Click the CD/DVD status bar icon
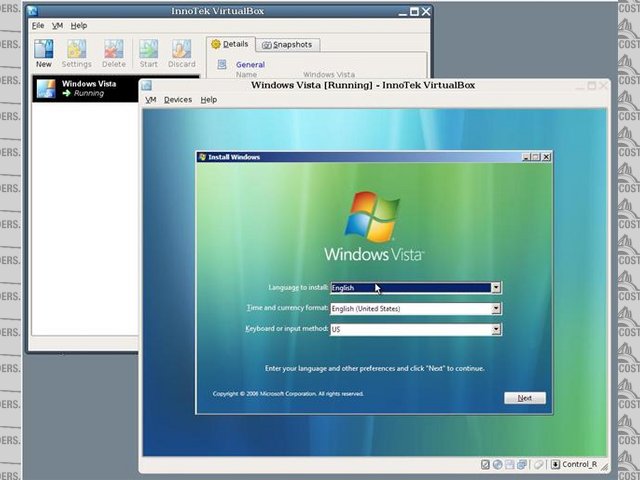640x480 pixels. coord(498,464)
